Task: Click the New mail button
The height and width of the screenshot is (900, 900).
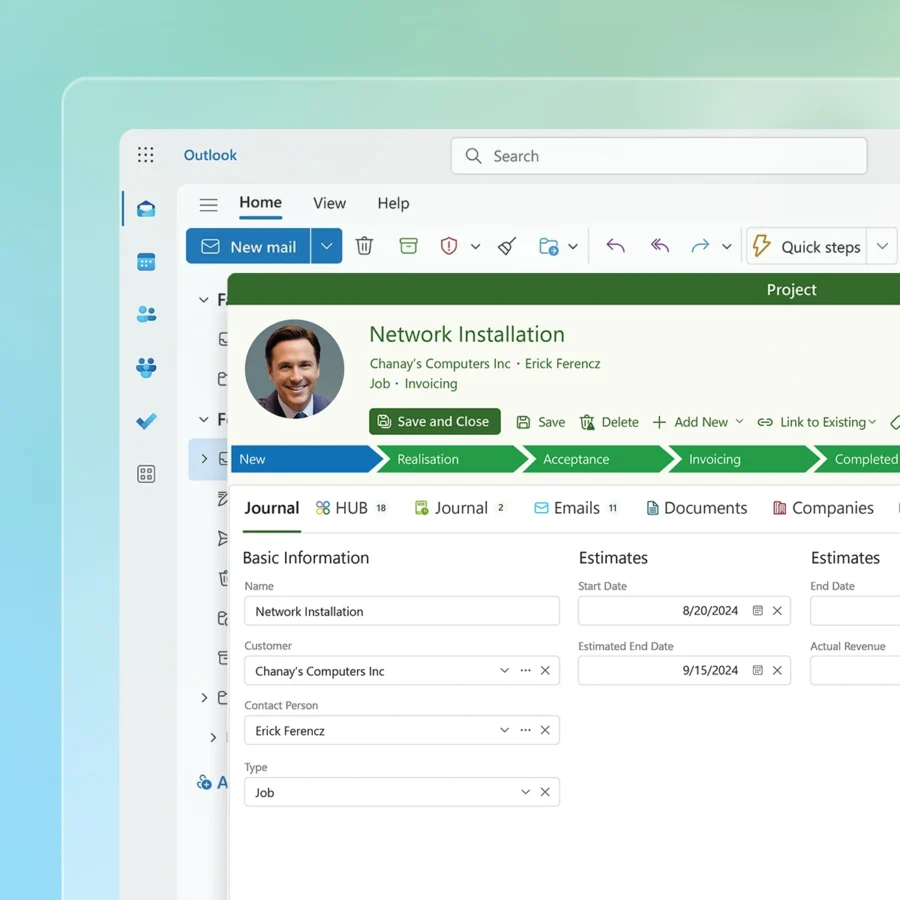Action: coord(249,246)
